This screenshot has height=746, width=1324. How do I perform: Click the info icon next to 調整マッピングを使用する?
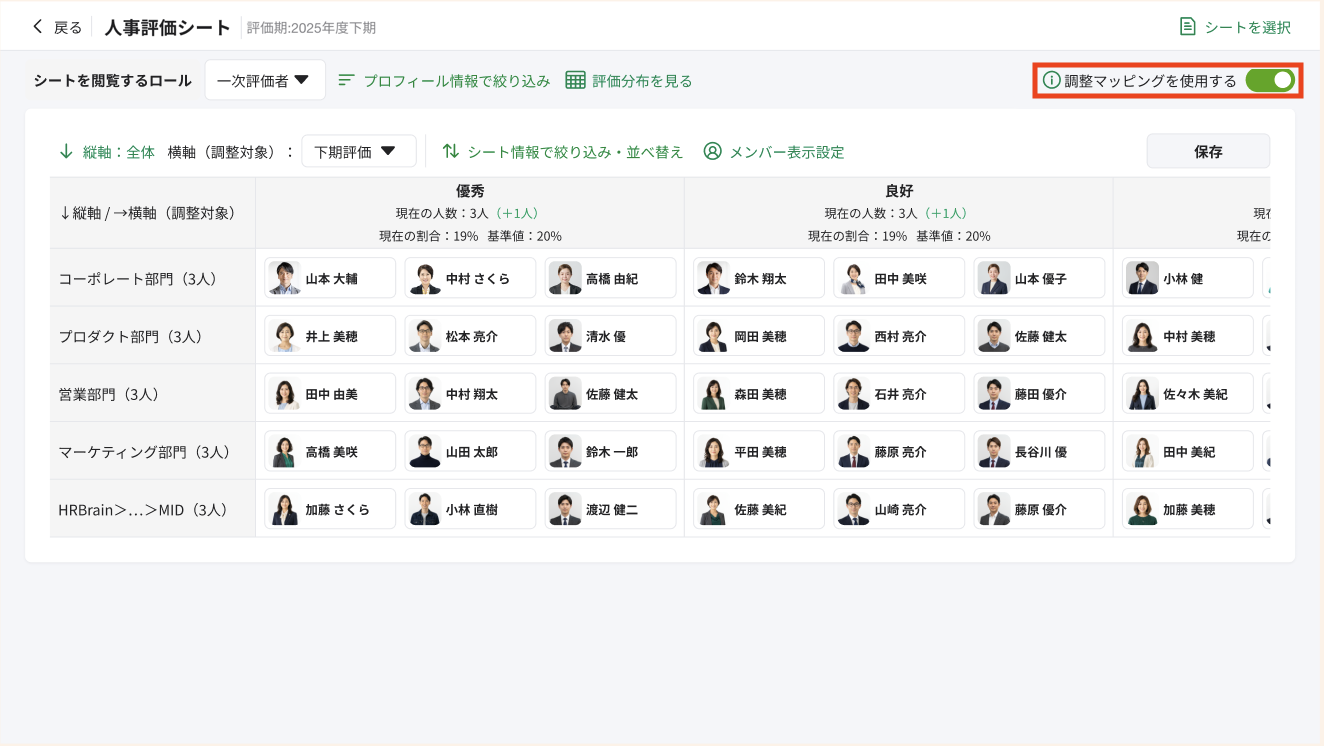click(1051, 80)
